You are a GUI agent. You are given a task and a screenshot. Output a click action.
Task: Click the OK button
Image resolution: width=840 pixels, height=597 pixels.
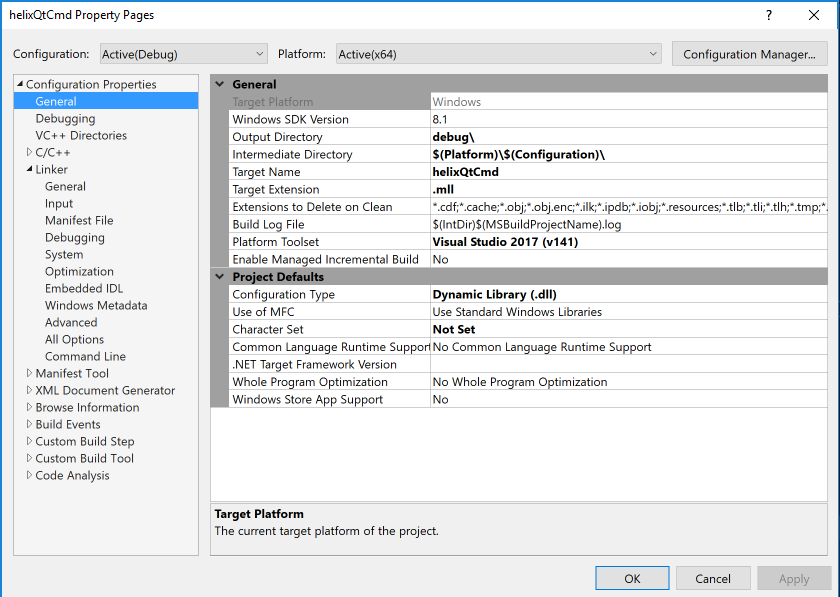pos(632,578)
